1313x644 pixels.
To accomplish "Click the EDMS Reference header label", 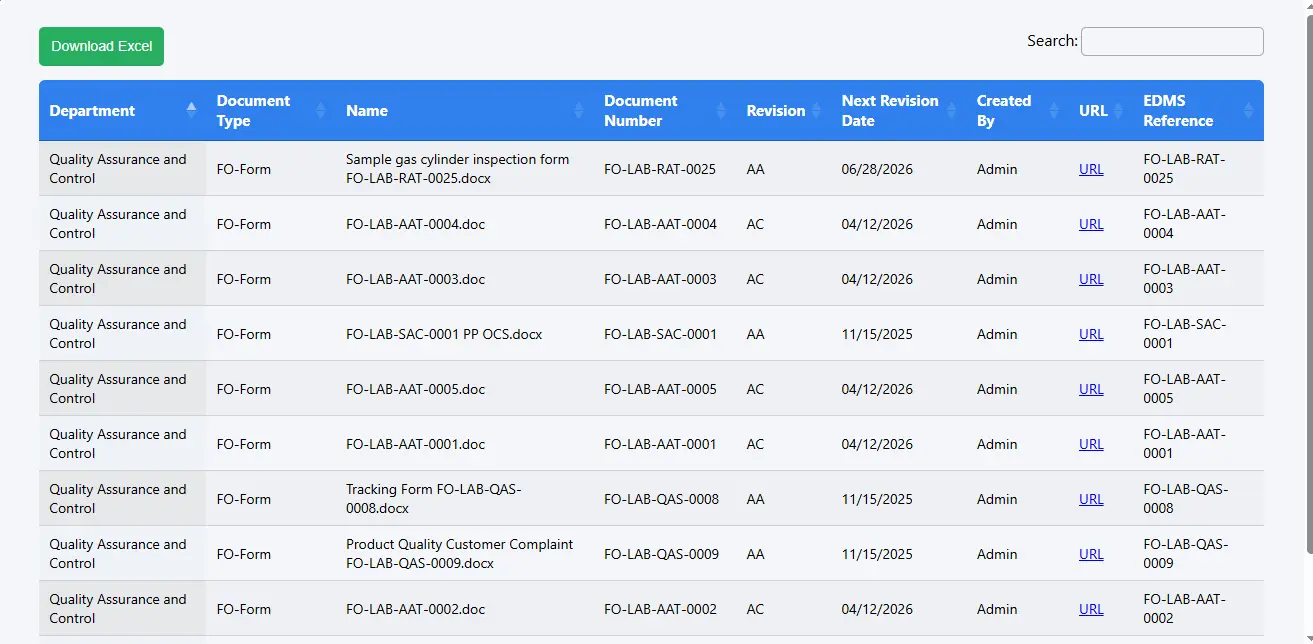I will tap(1178, 111).
